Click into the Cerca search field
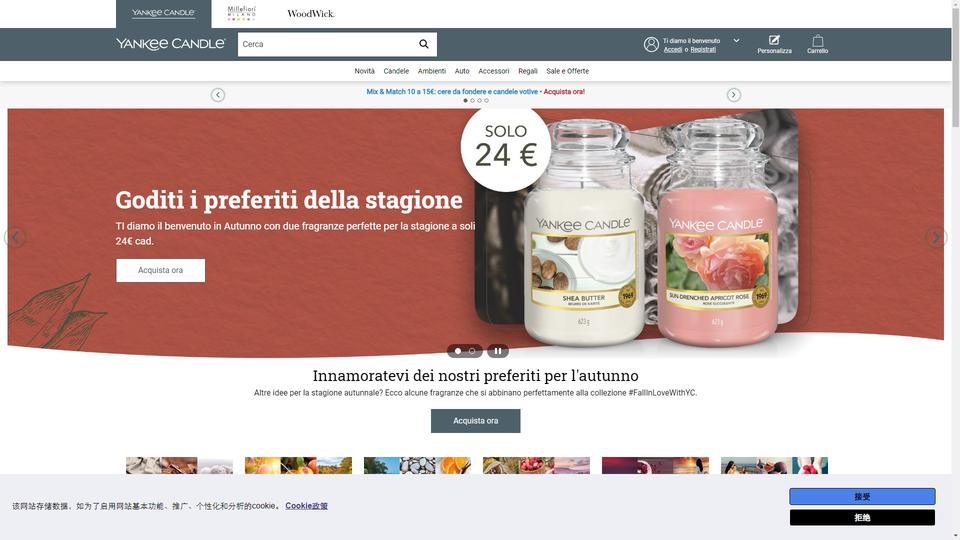The image size is (960, 540). click(326, 44)
